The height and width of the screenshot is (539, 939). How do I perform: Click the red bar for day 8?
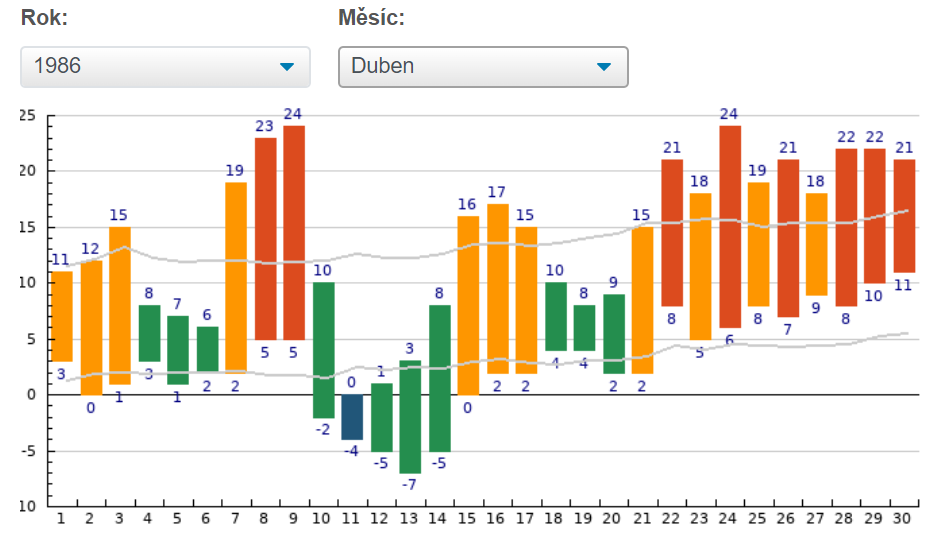pyautogui.click(x=265, y=238)
